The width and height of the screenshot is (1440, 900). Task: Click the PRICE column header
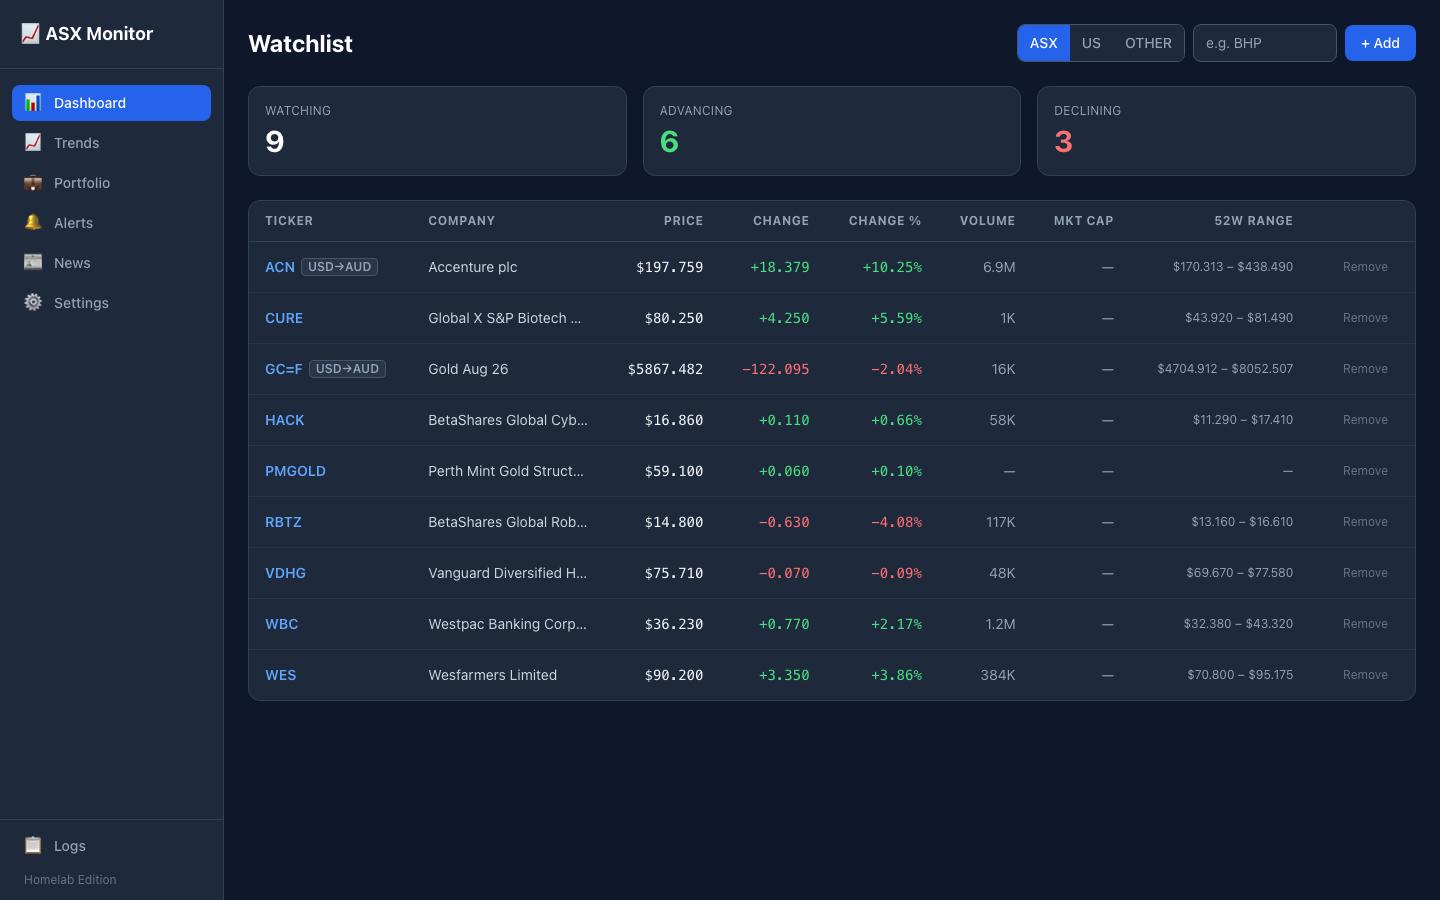click(683, 221)
